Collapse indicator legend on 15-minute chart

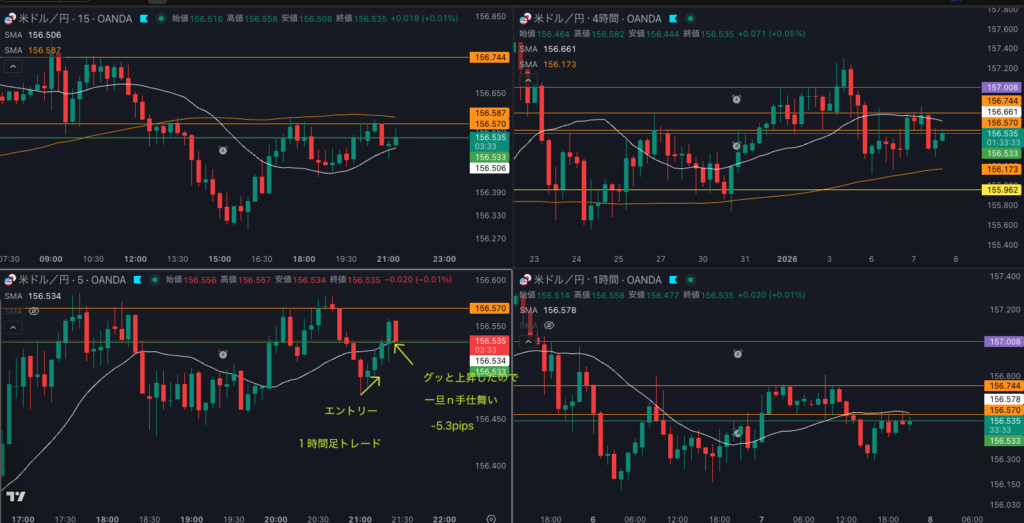tap(13, 66)
